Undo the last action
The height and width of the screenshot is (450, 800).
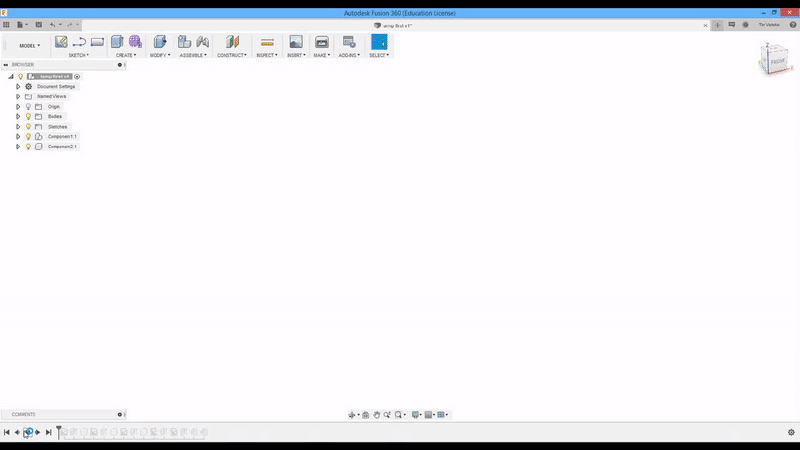tap(53, 24)
